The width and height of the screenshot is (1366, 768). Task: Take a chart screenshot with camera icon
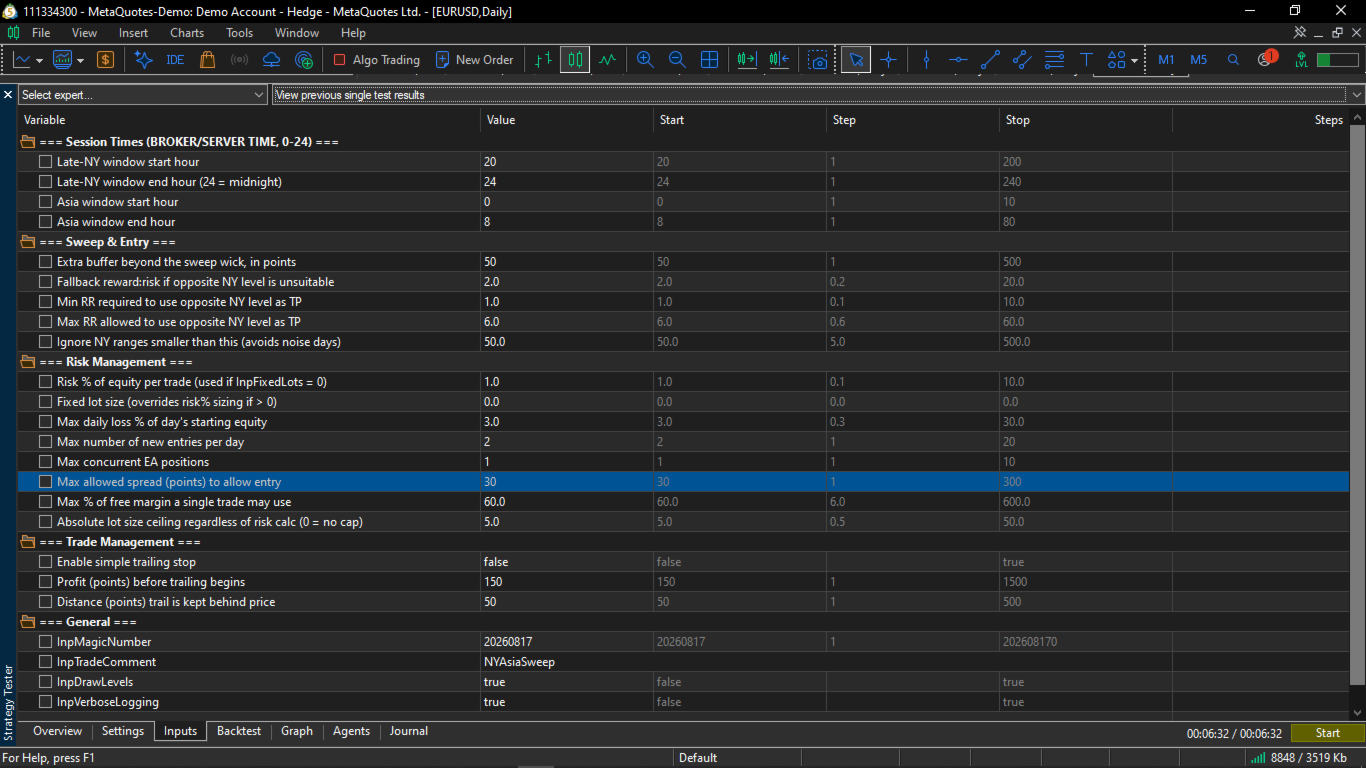(x=819, y=60)
